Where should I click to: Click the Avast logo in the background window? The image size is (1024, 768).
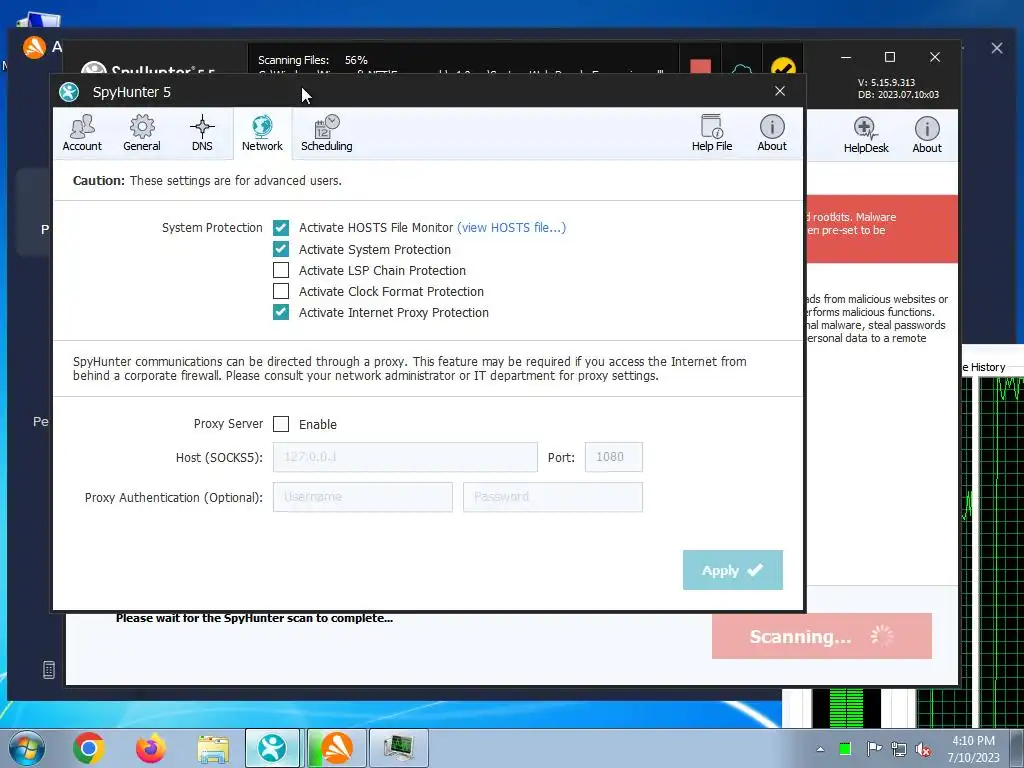click(34, 47)
